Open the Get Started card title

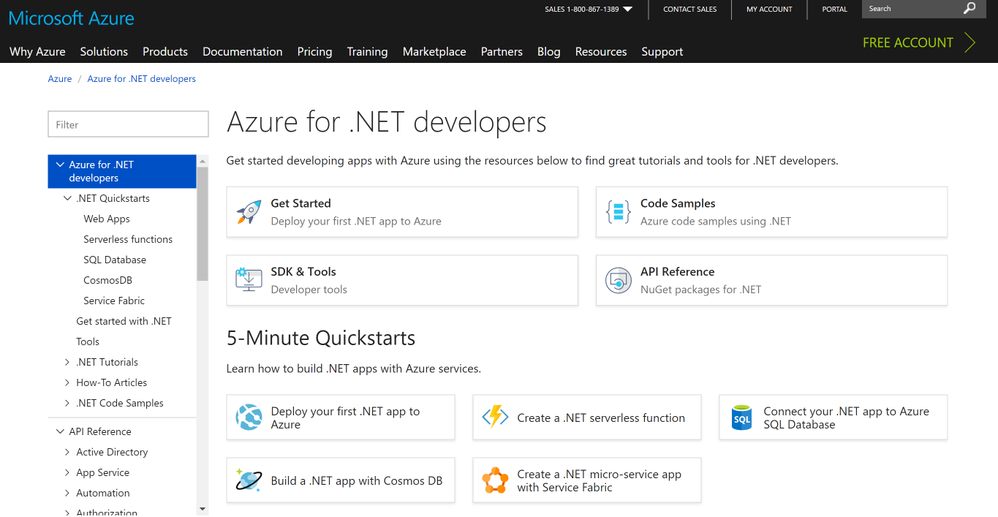pos(300,203)
